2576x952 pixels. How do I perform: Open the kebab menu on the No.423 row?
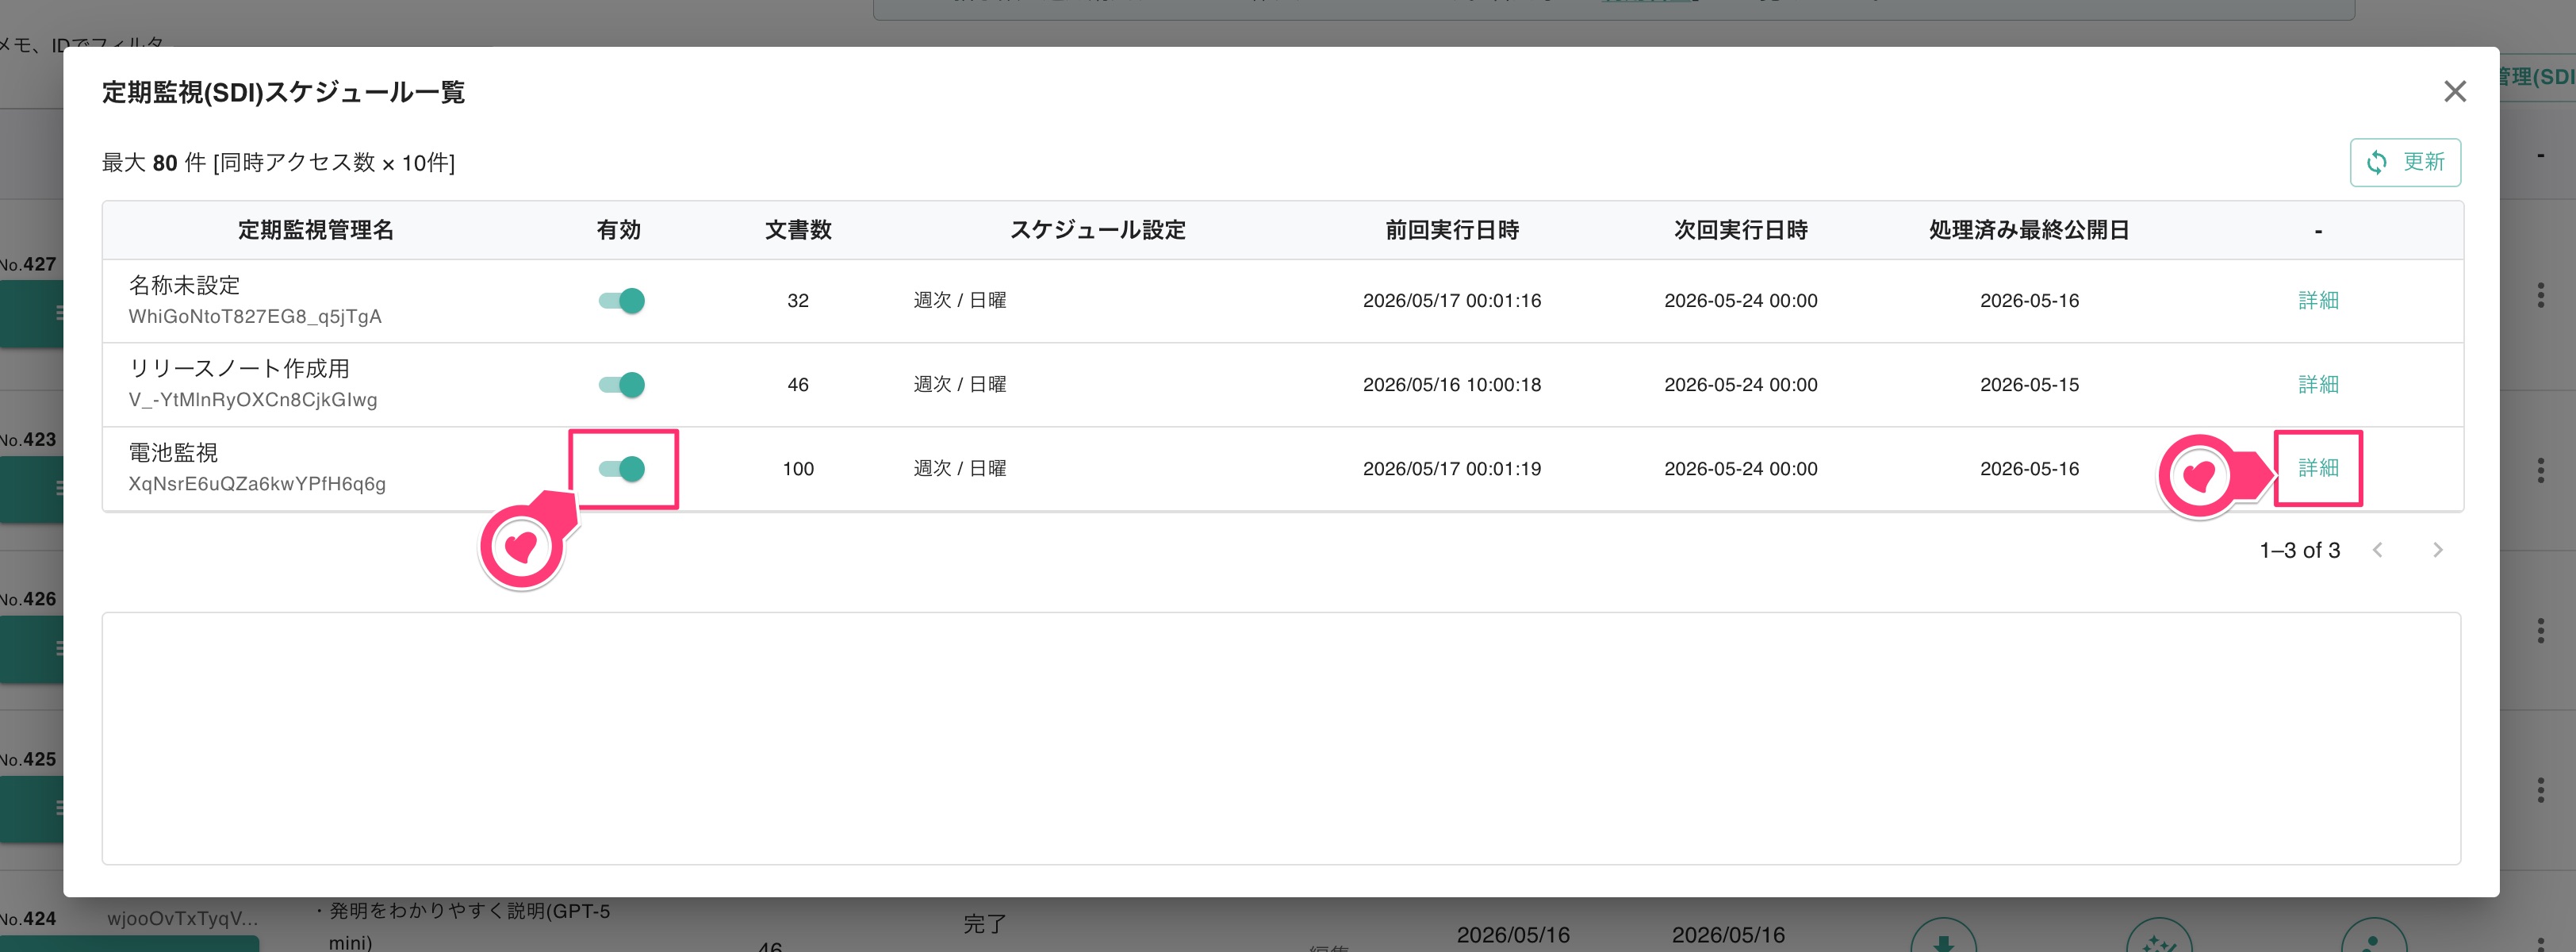(x=2540, y=471)
